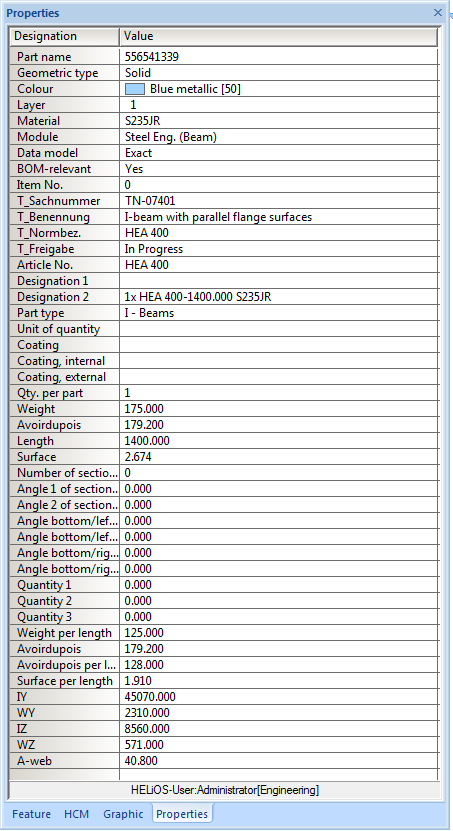This screenshot has height=831, width=453.
Task: Select the Number of sections row label
Action: (65, 473)
